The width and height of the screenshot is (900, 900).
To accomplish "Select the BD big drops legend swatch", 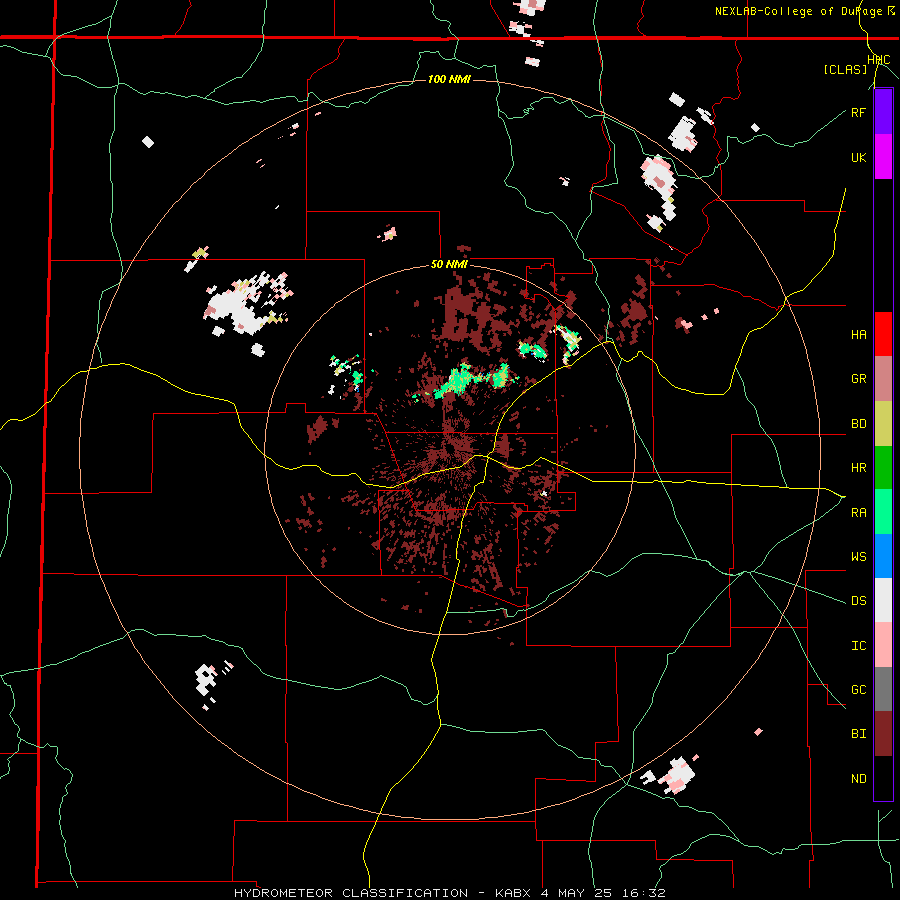I will pyautogui.click(x=883, y=424).
